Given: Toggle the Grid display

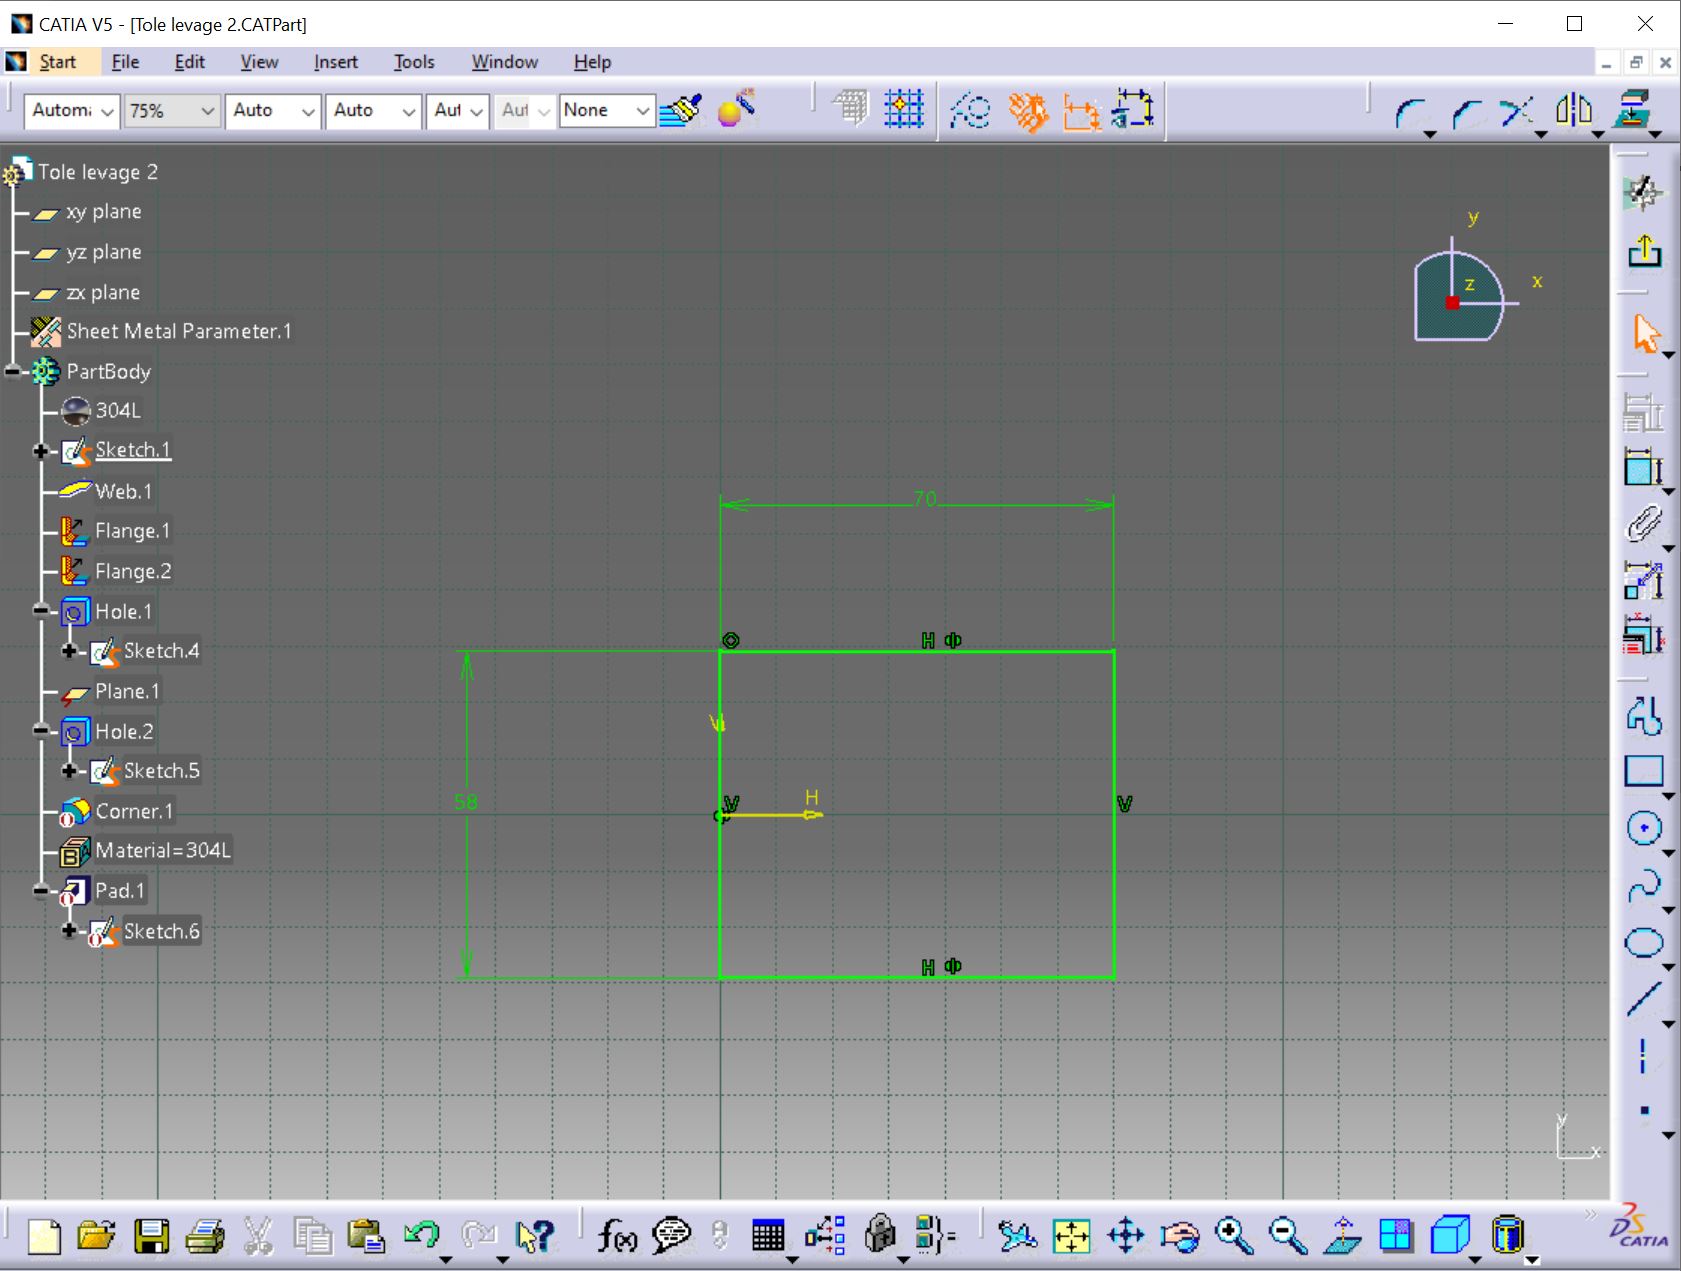Looking at the screenshot, I should pos(851,109).
